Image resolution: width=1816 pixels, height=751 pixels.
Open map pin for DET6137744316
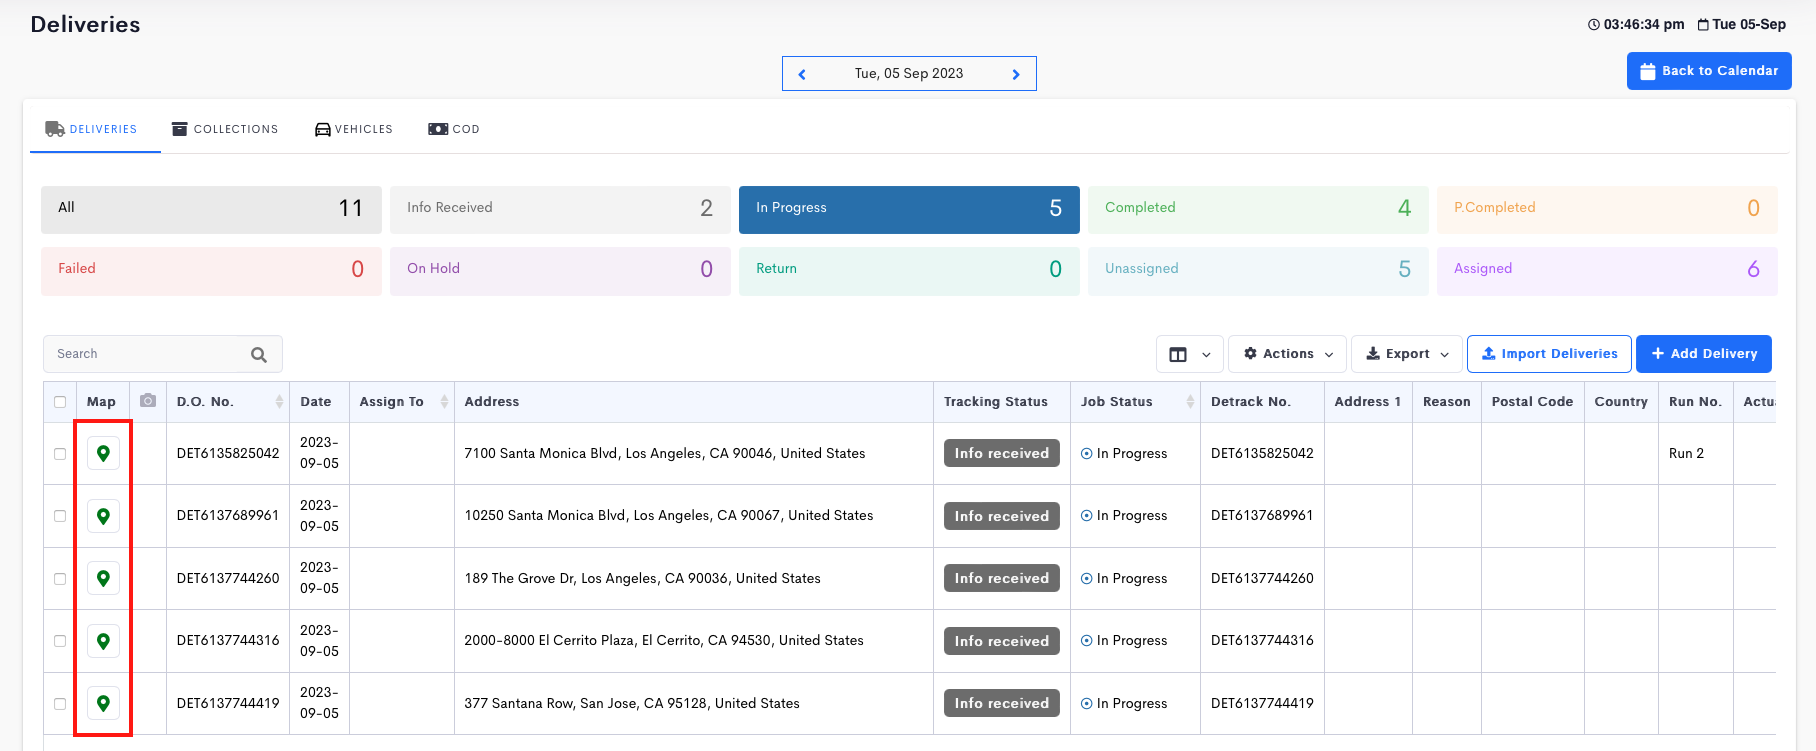103,641
